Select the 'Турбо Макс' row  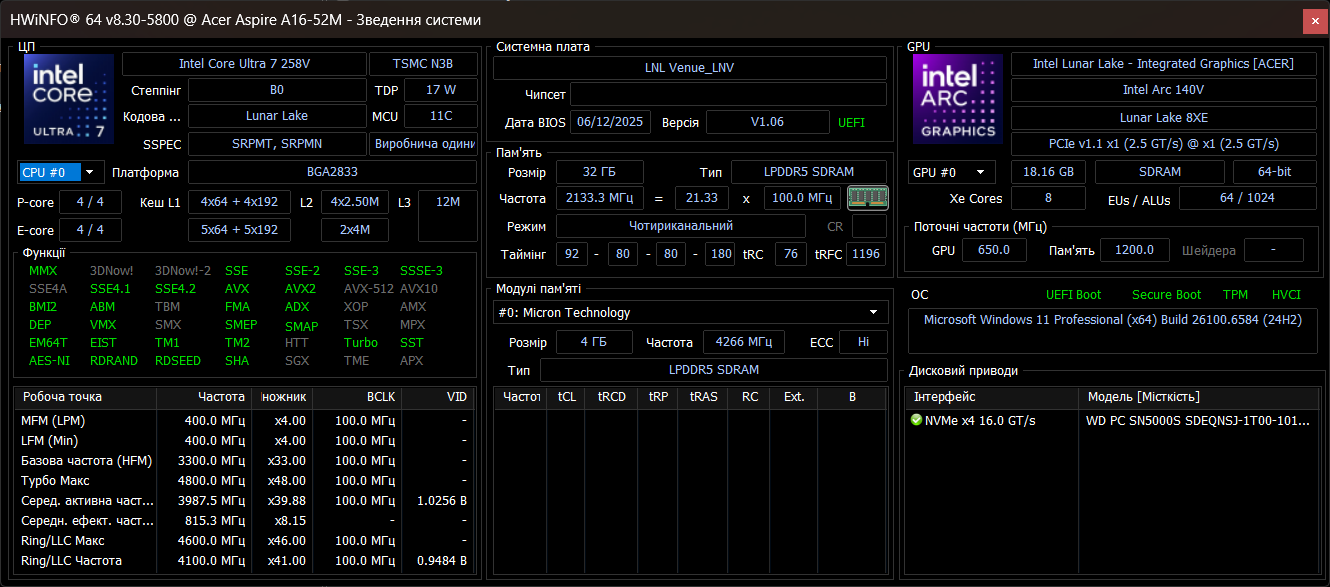(244, 480)
